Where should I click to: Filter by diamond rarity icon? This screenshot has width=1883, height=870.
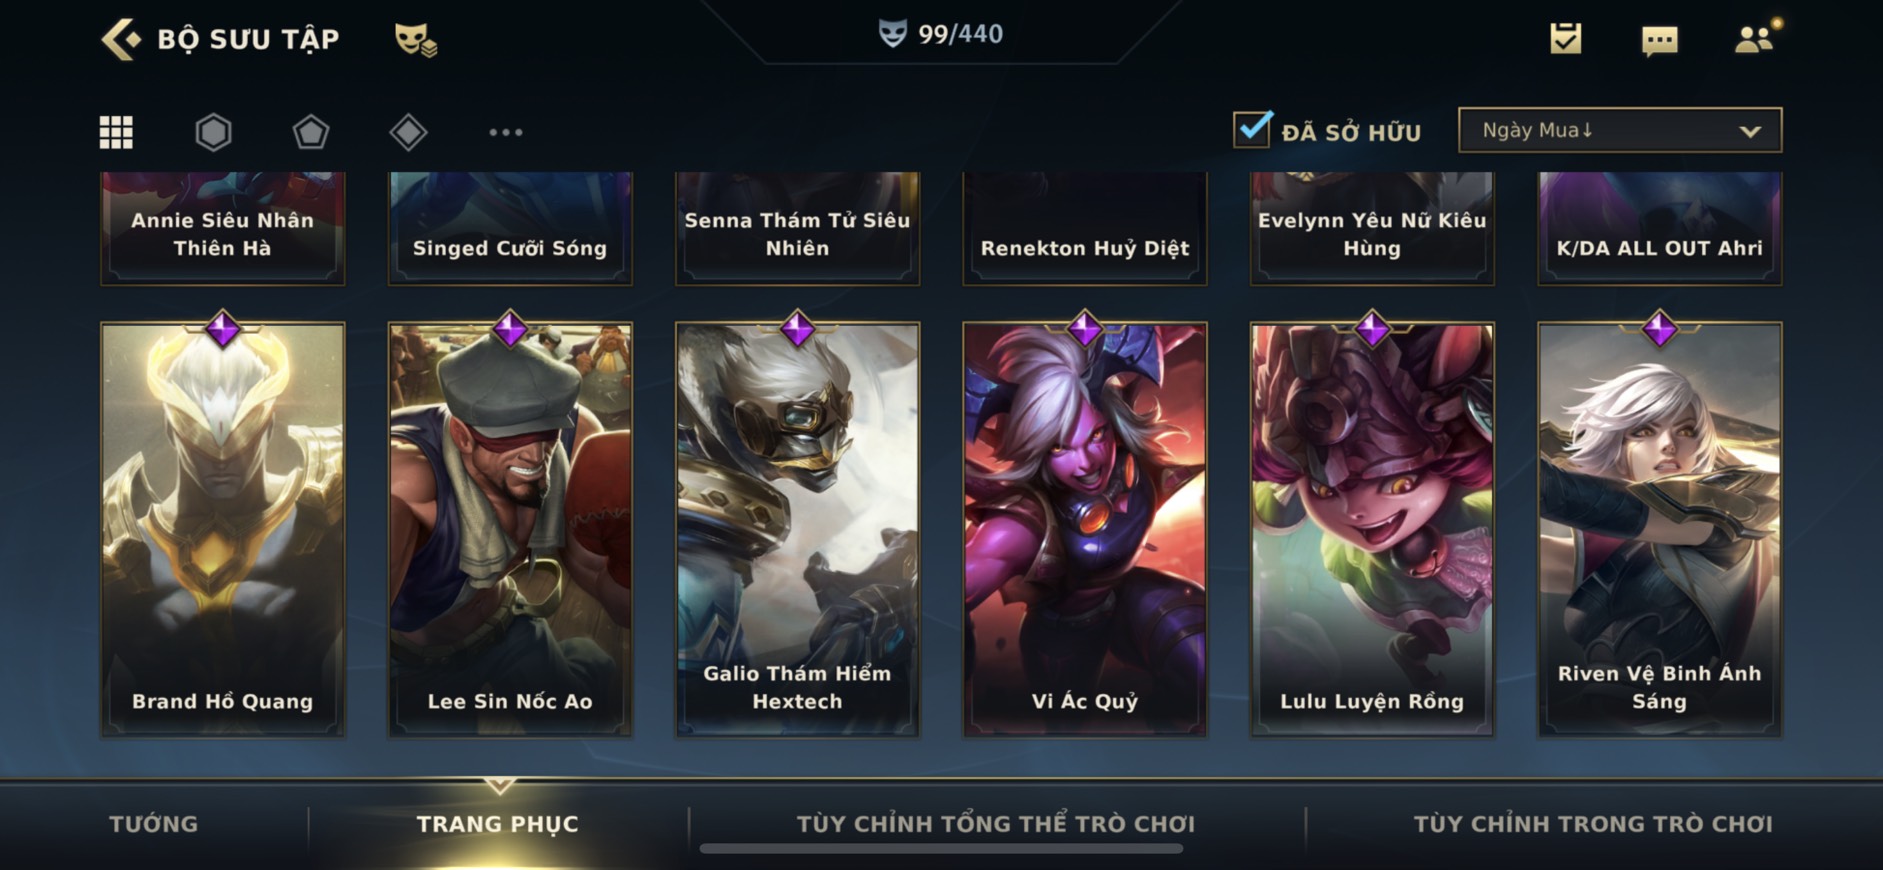(x=408, y=132)
